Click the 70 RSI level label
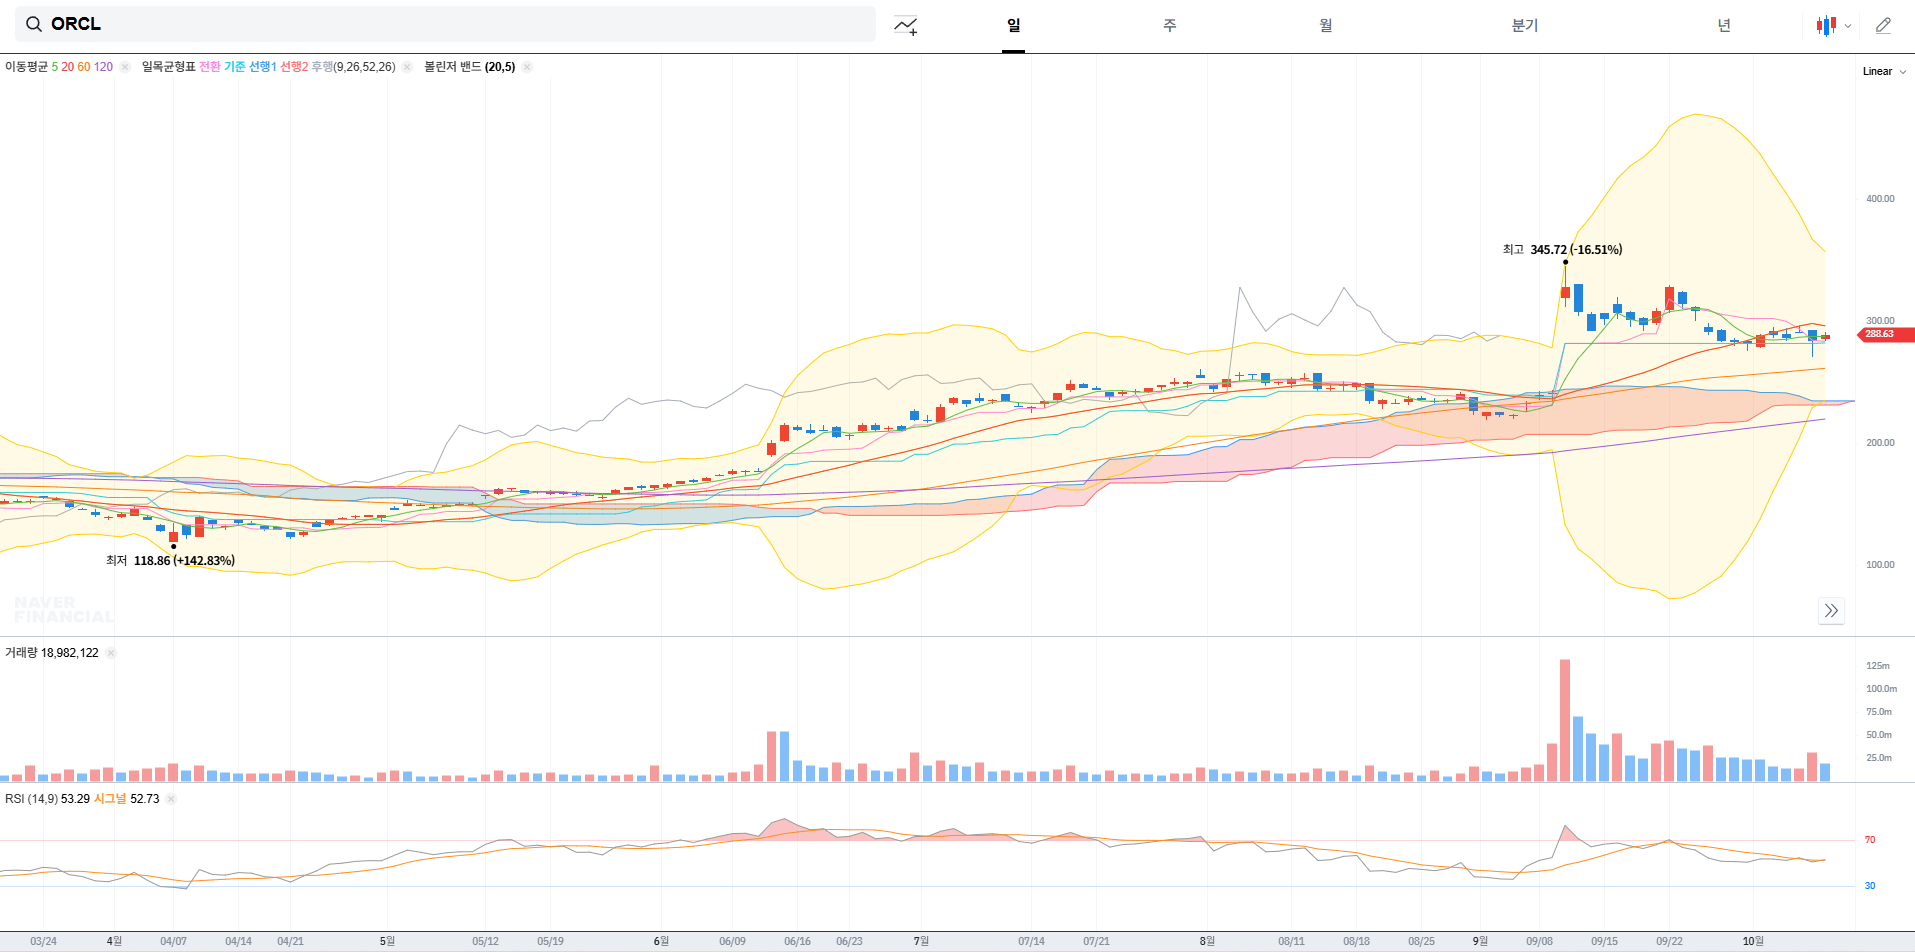The image size is (1915, 952). 1870,840
